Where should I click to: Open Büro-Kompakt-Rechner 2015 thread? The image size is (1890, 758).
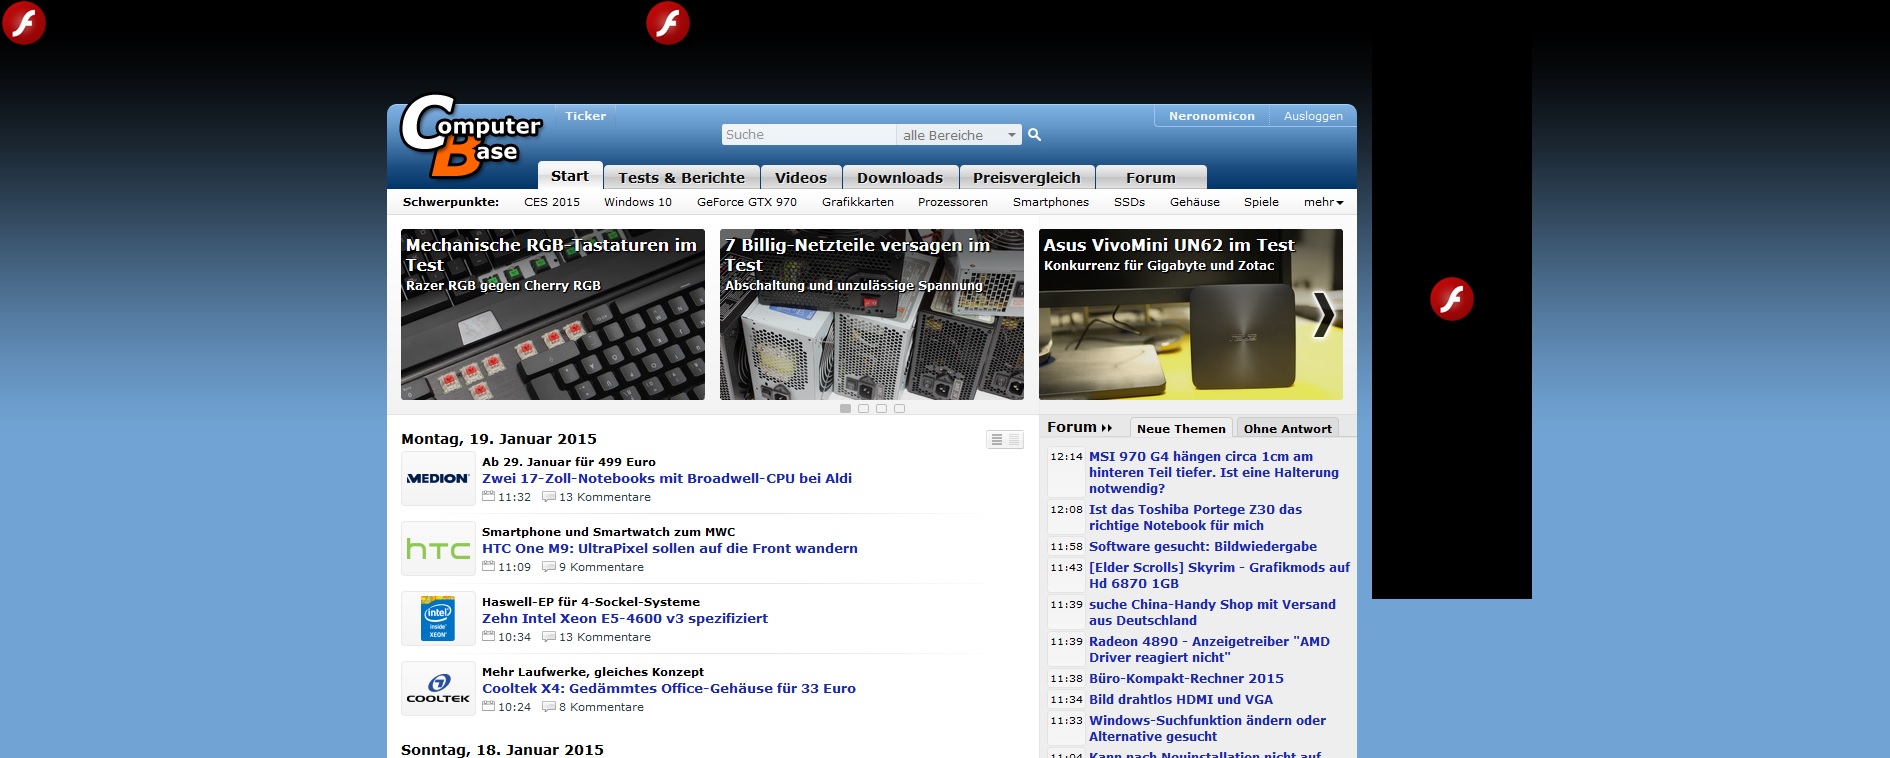coord(1186,678)
